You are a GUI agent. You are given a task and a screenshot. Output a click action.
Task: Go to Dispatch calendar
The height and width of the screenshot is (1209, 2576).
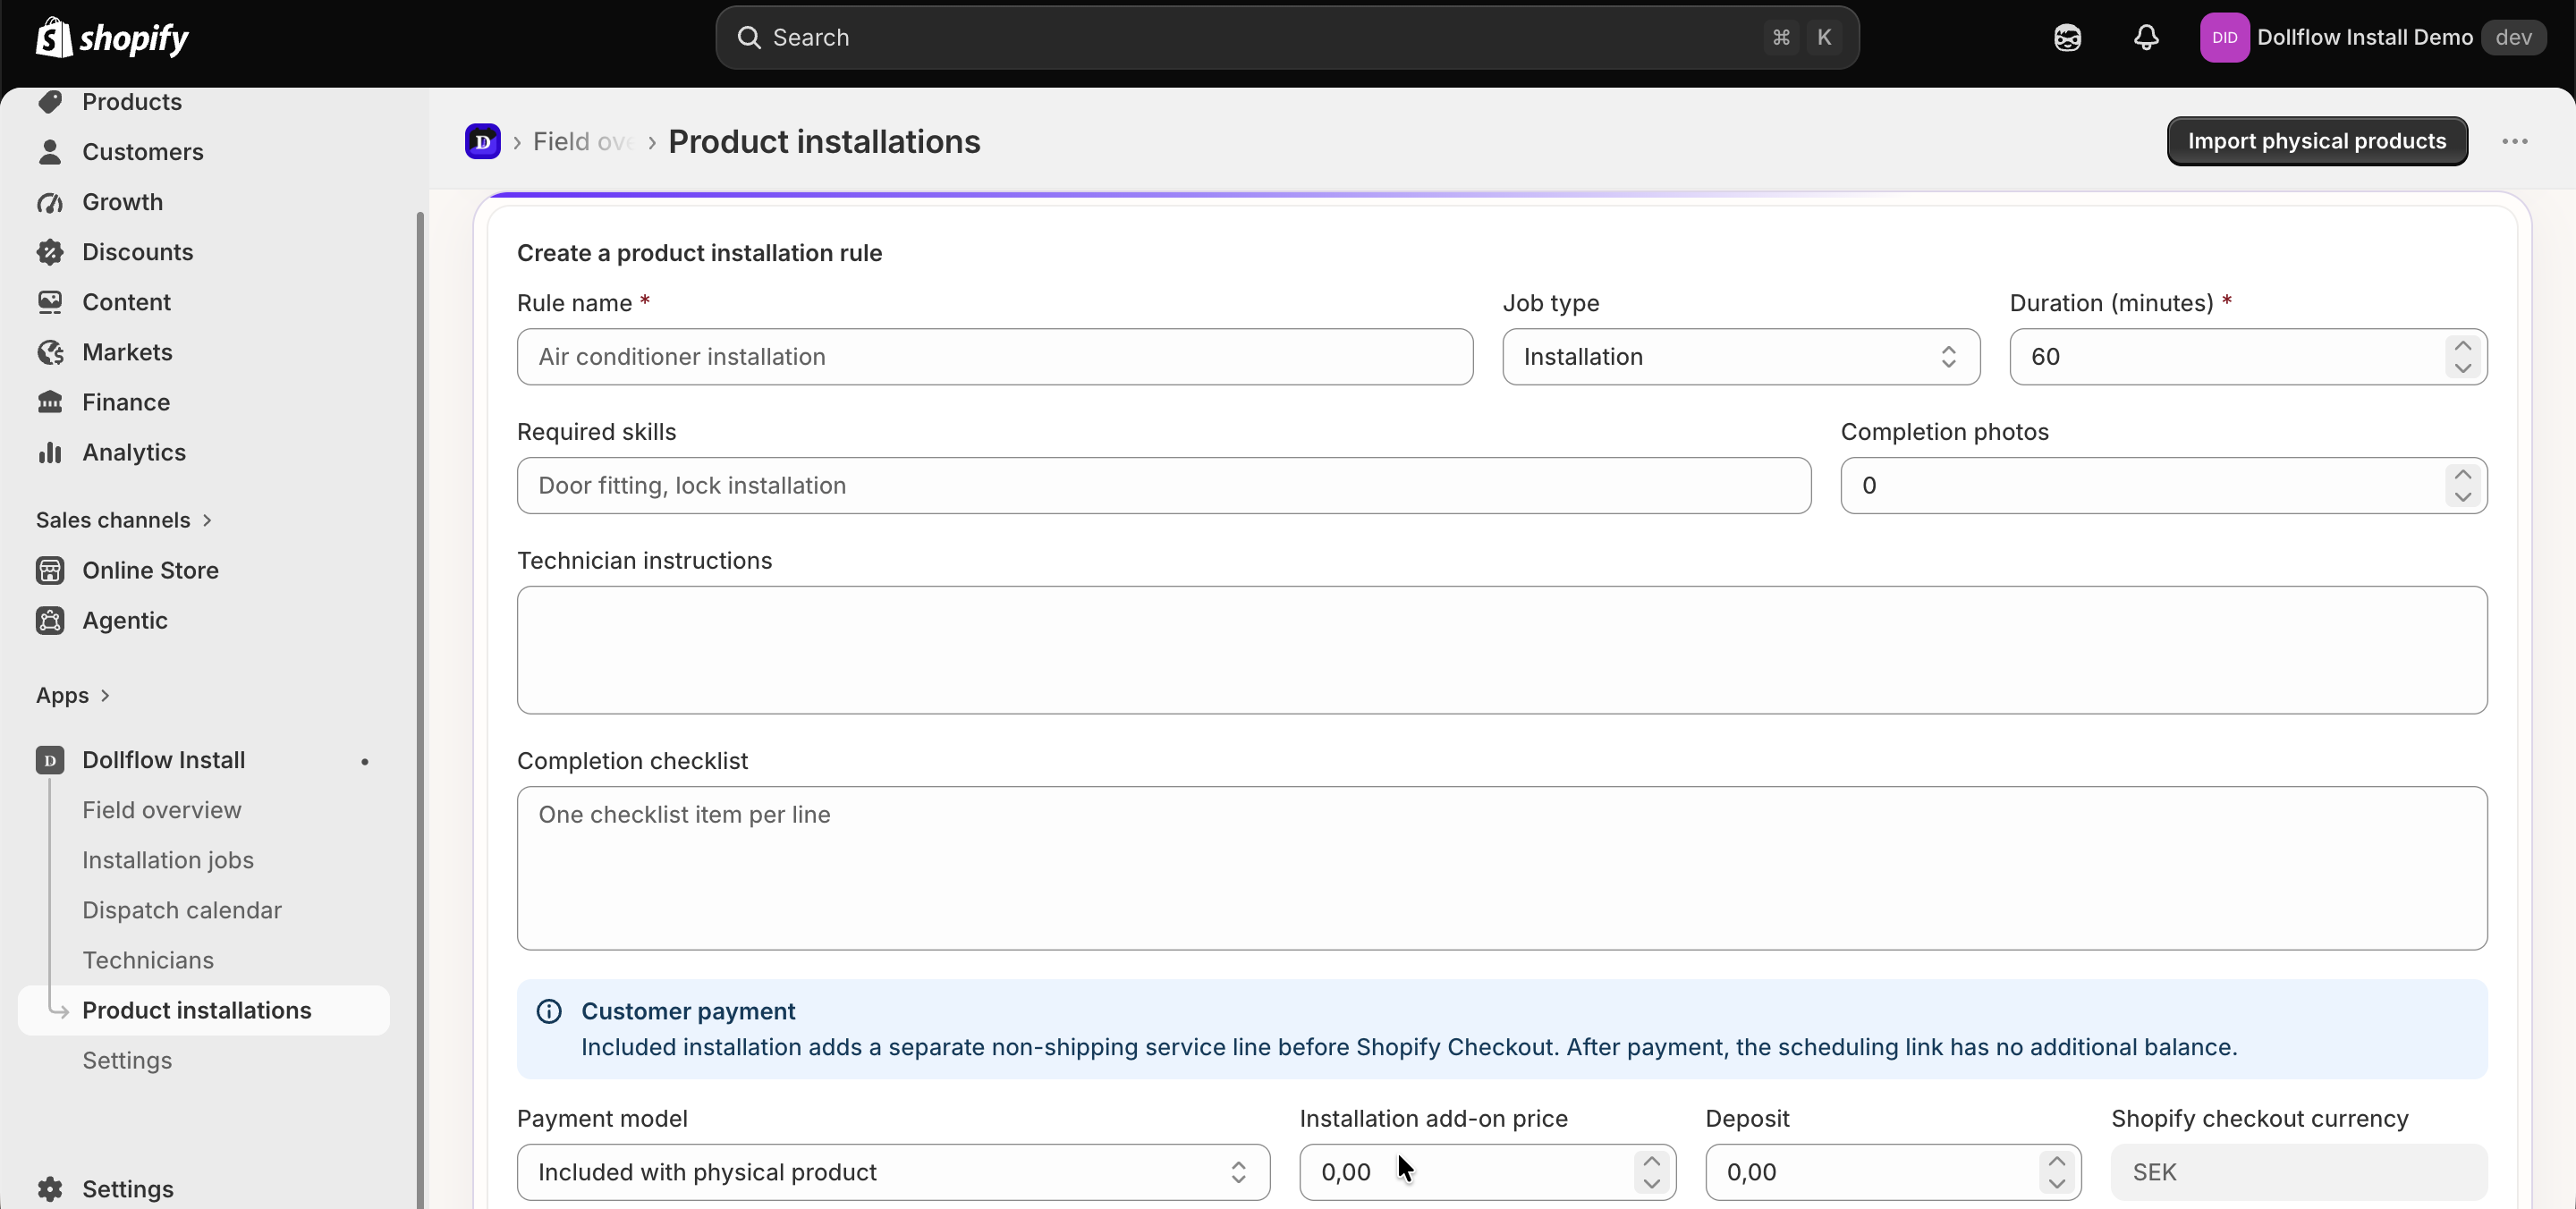coord(182,910)
